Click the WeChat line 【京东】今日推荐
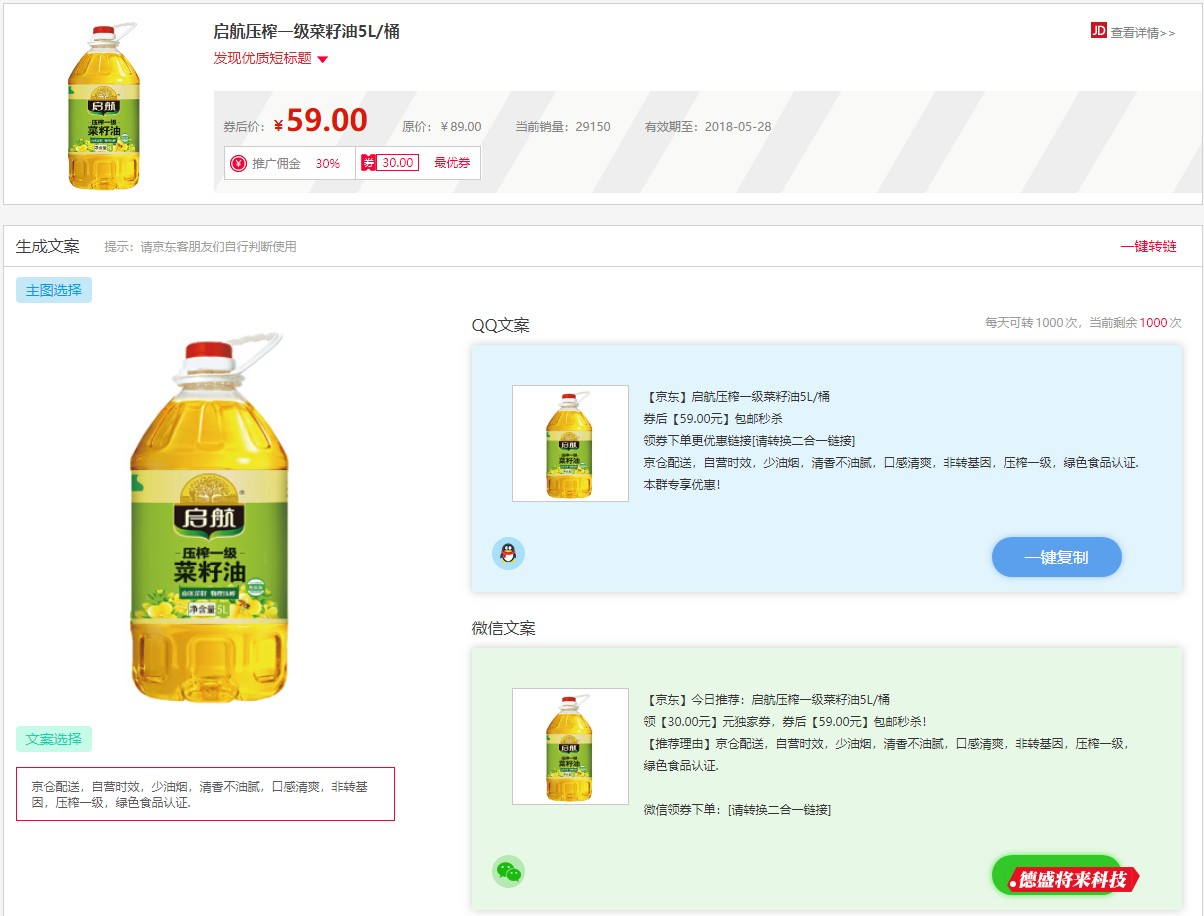This screenshot has width=1204, height=916. (x=767, y=700)
